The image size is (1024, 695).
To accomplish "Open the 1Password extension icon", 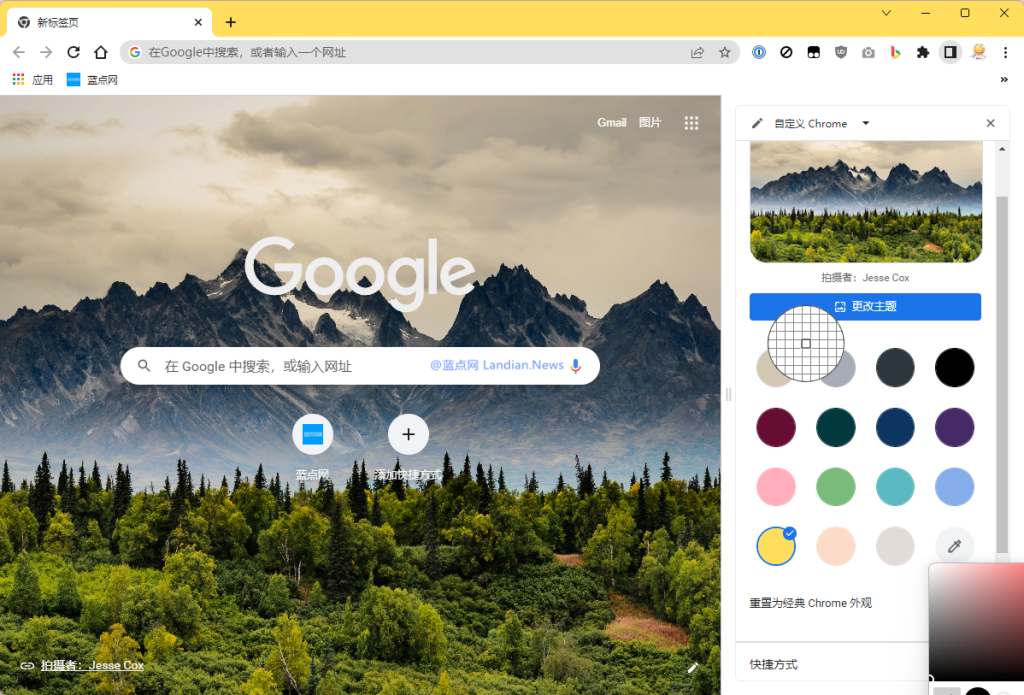I will point(759,52).
